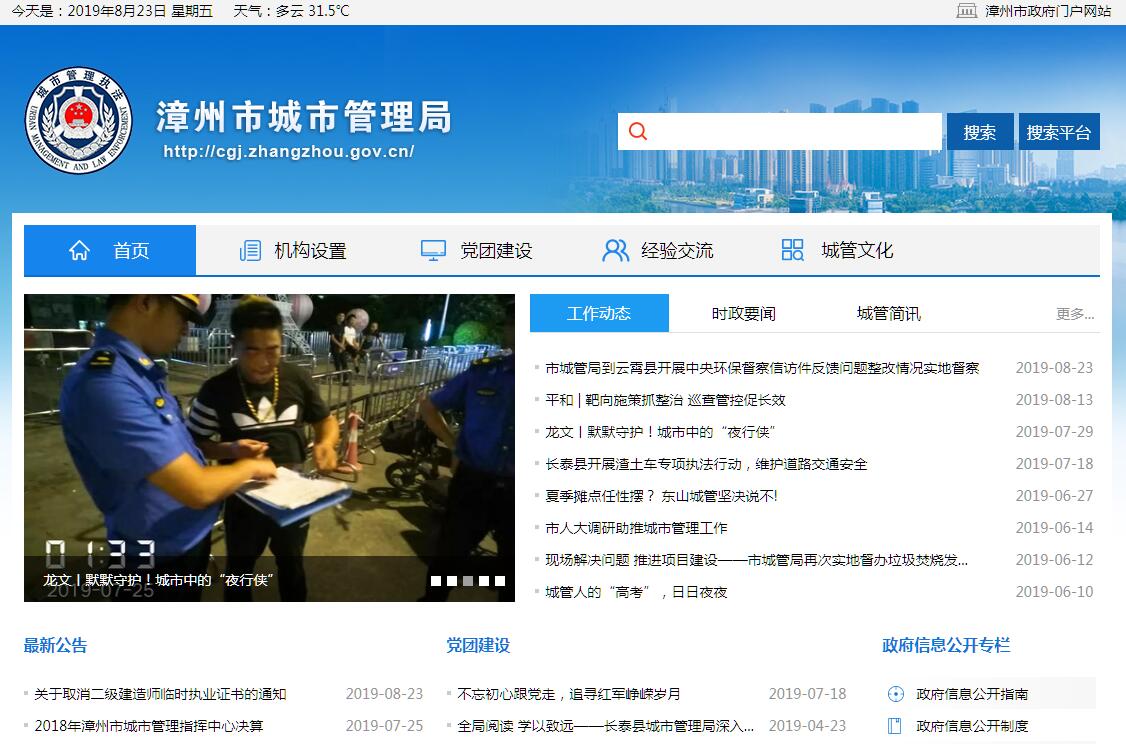Viewport: 1126px width, 744px height.
Task: Click the document icon beside 机构设置
Action: (x=250, y=250)
